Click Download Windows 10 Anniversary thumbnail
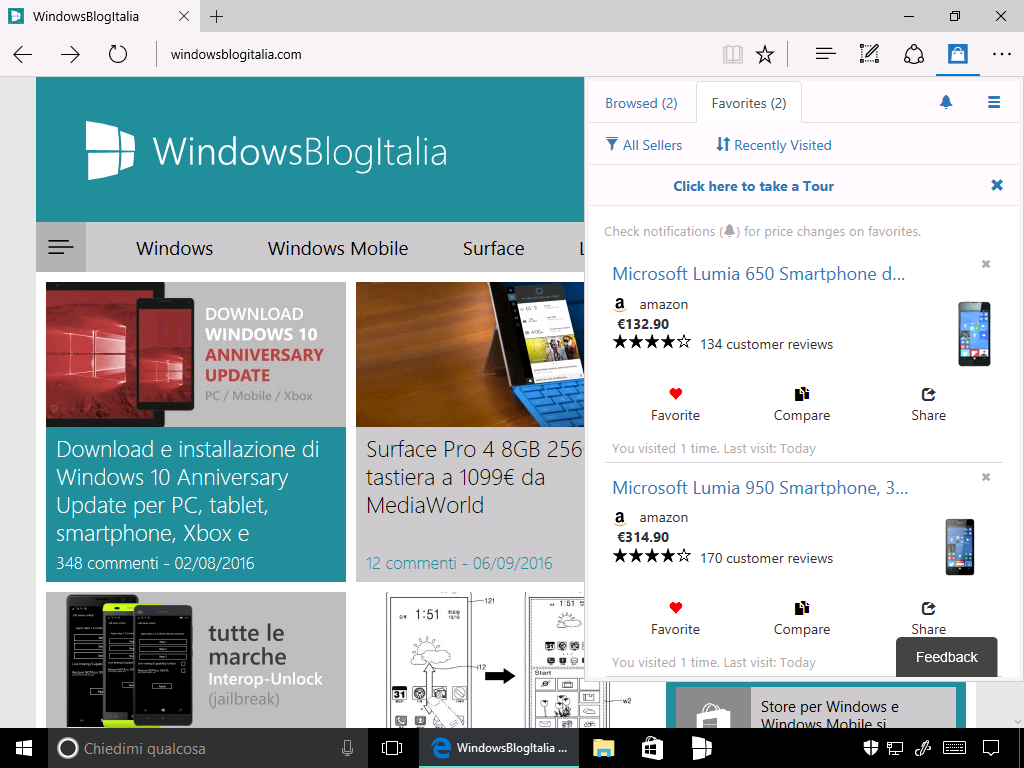The image size is (1024, 768). pyautogui.click(x=195, y=355)
